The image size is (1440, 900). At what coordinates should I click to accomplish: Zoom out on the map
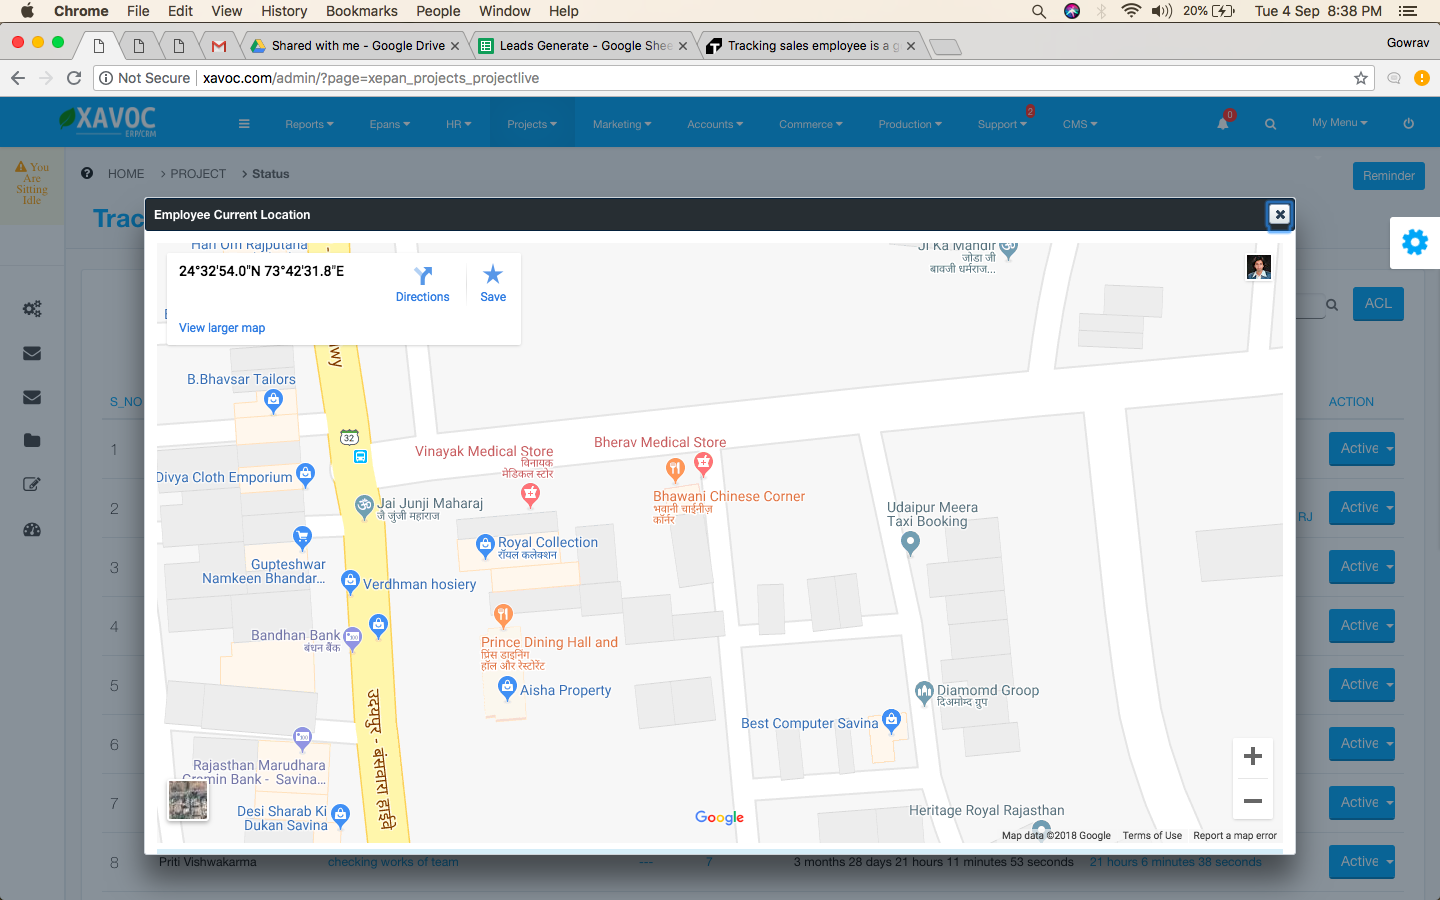point(1252,801)
